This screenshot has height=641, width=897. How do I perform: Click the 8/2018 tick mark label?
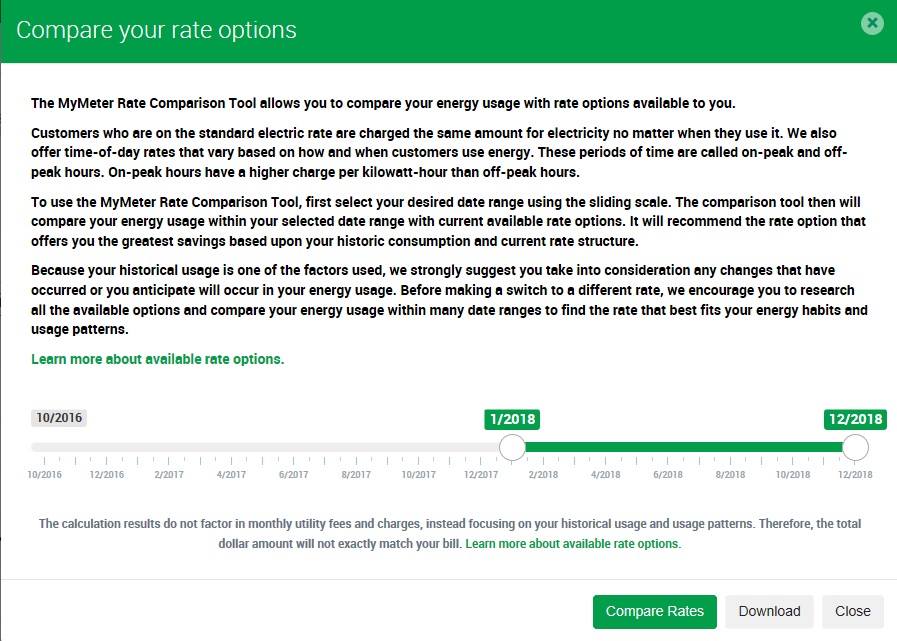point(731,474)
